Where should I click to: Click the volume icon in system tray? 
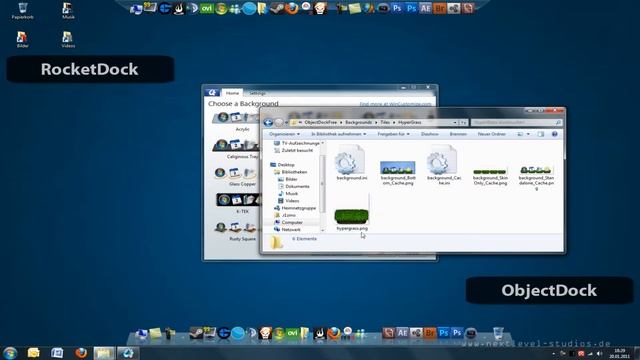[x=599, y=353]
